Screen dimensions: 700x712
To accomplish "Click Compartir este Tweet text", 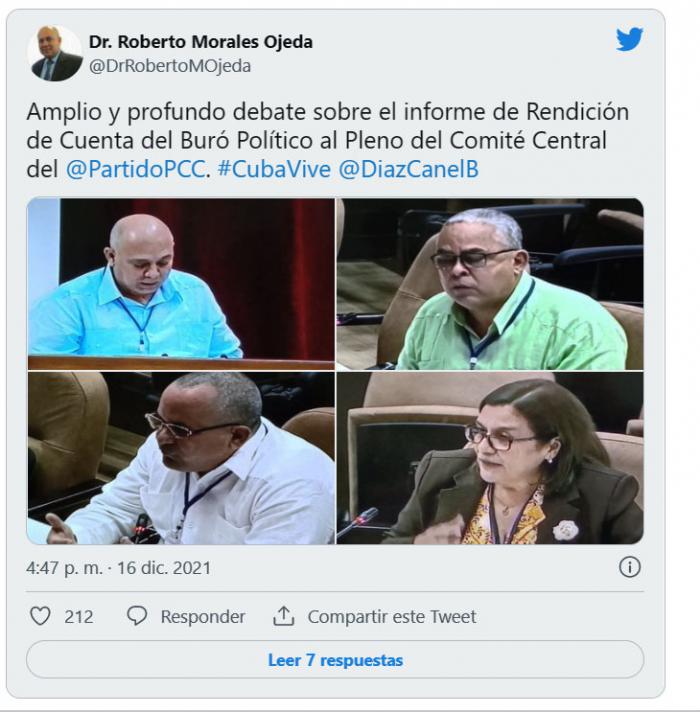I will click(x=392, y=617).
